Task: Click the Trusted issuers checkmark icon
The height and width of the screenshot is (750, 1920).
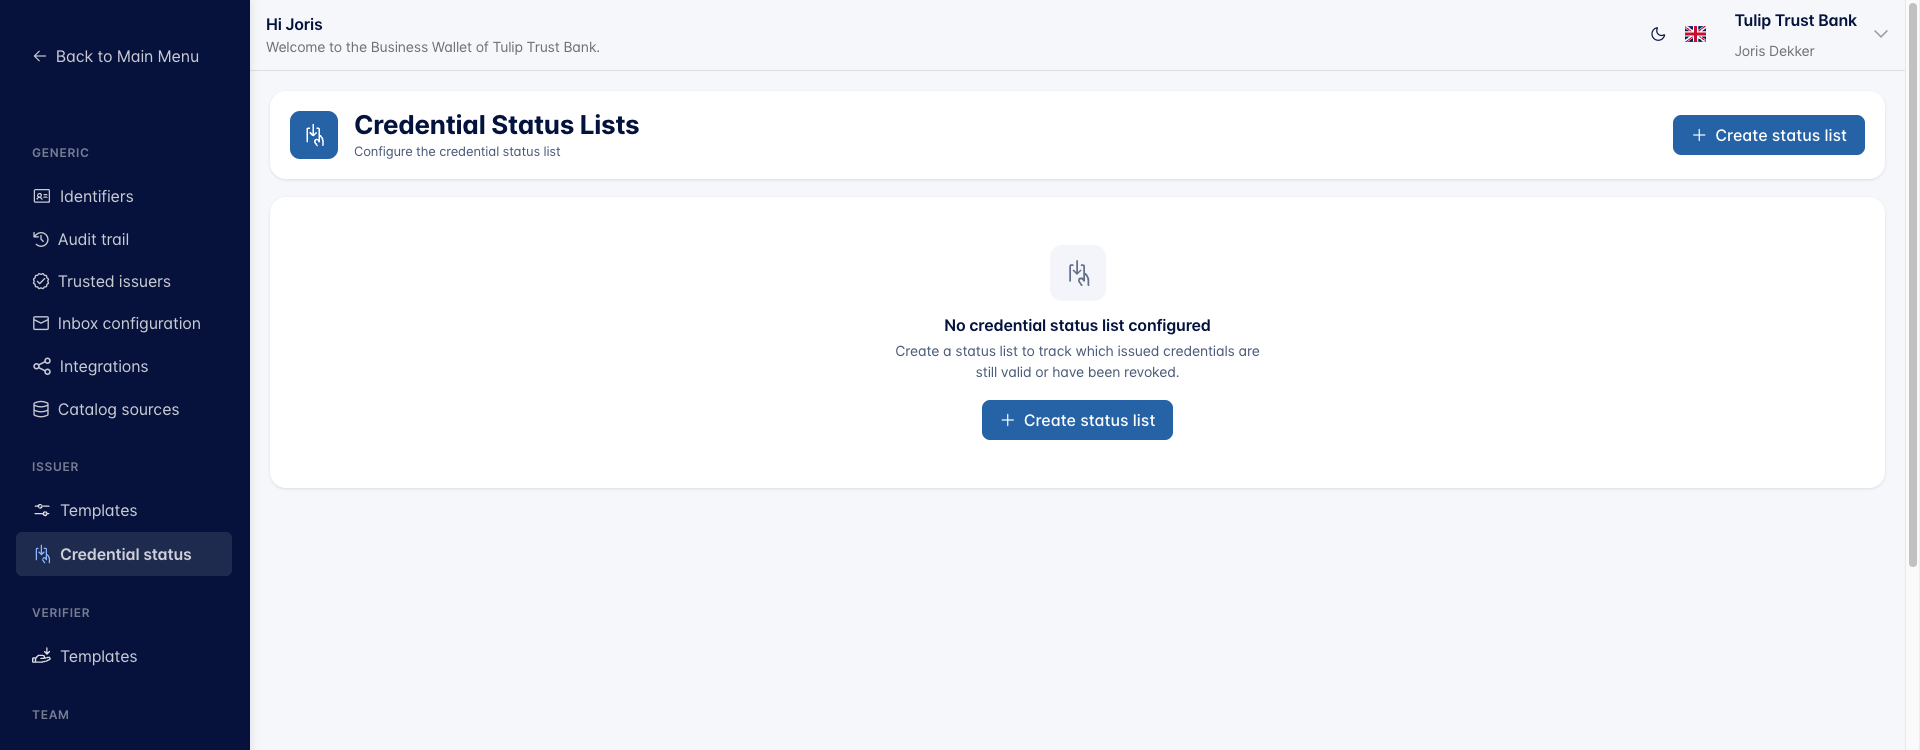Action: tap(41, 281)
